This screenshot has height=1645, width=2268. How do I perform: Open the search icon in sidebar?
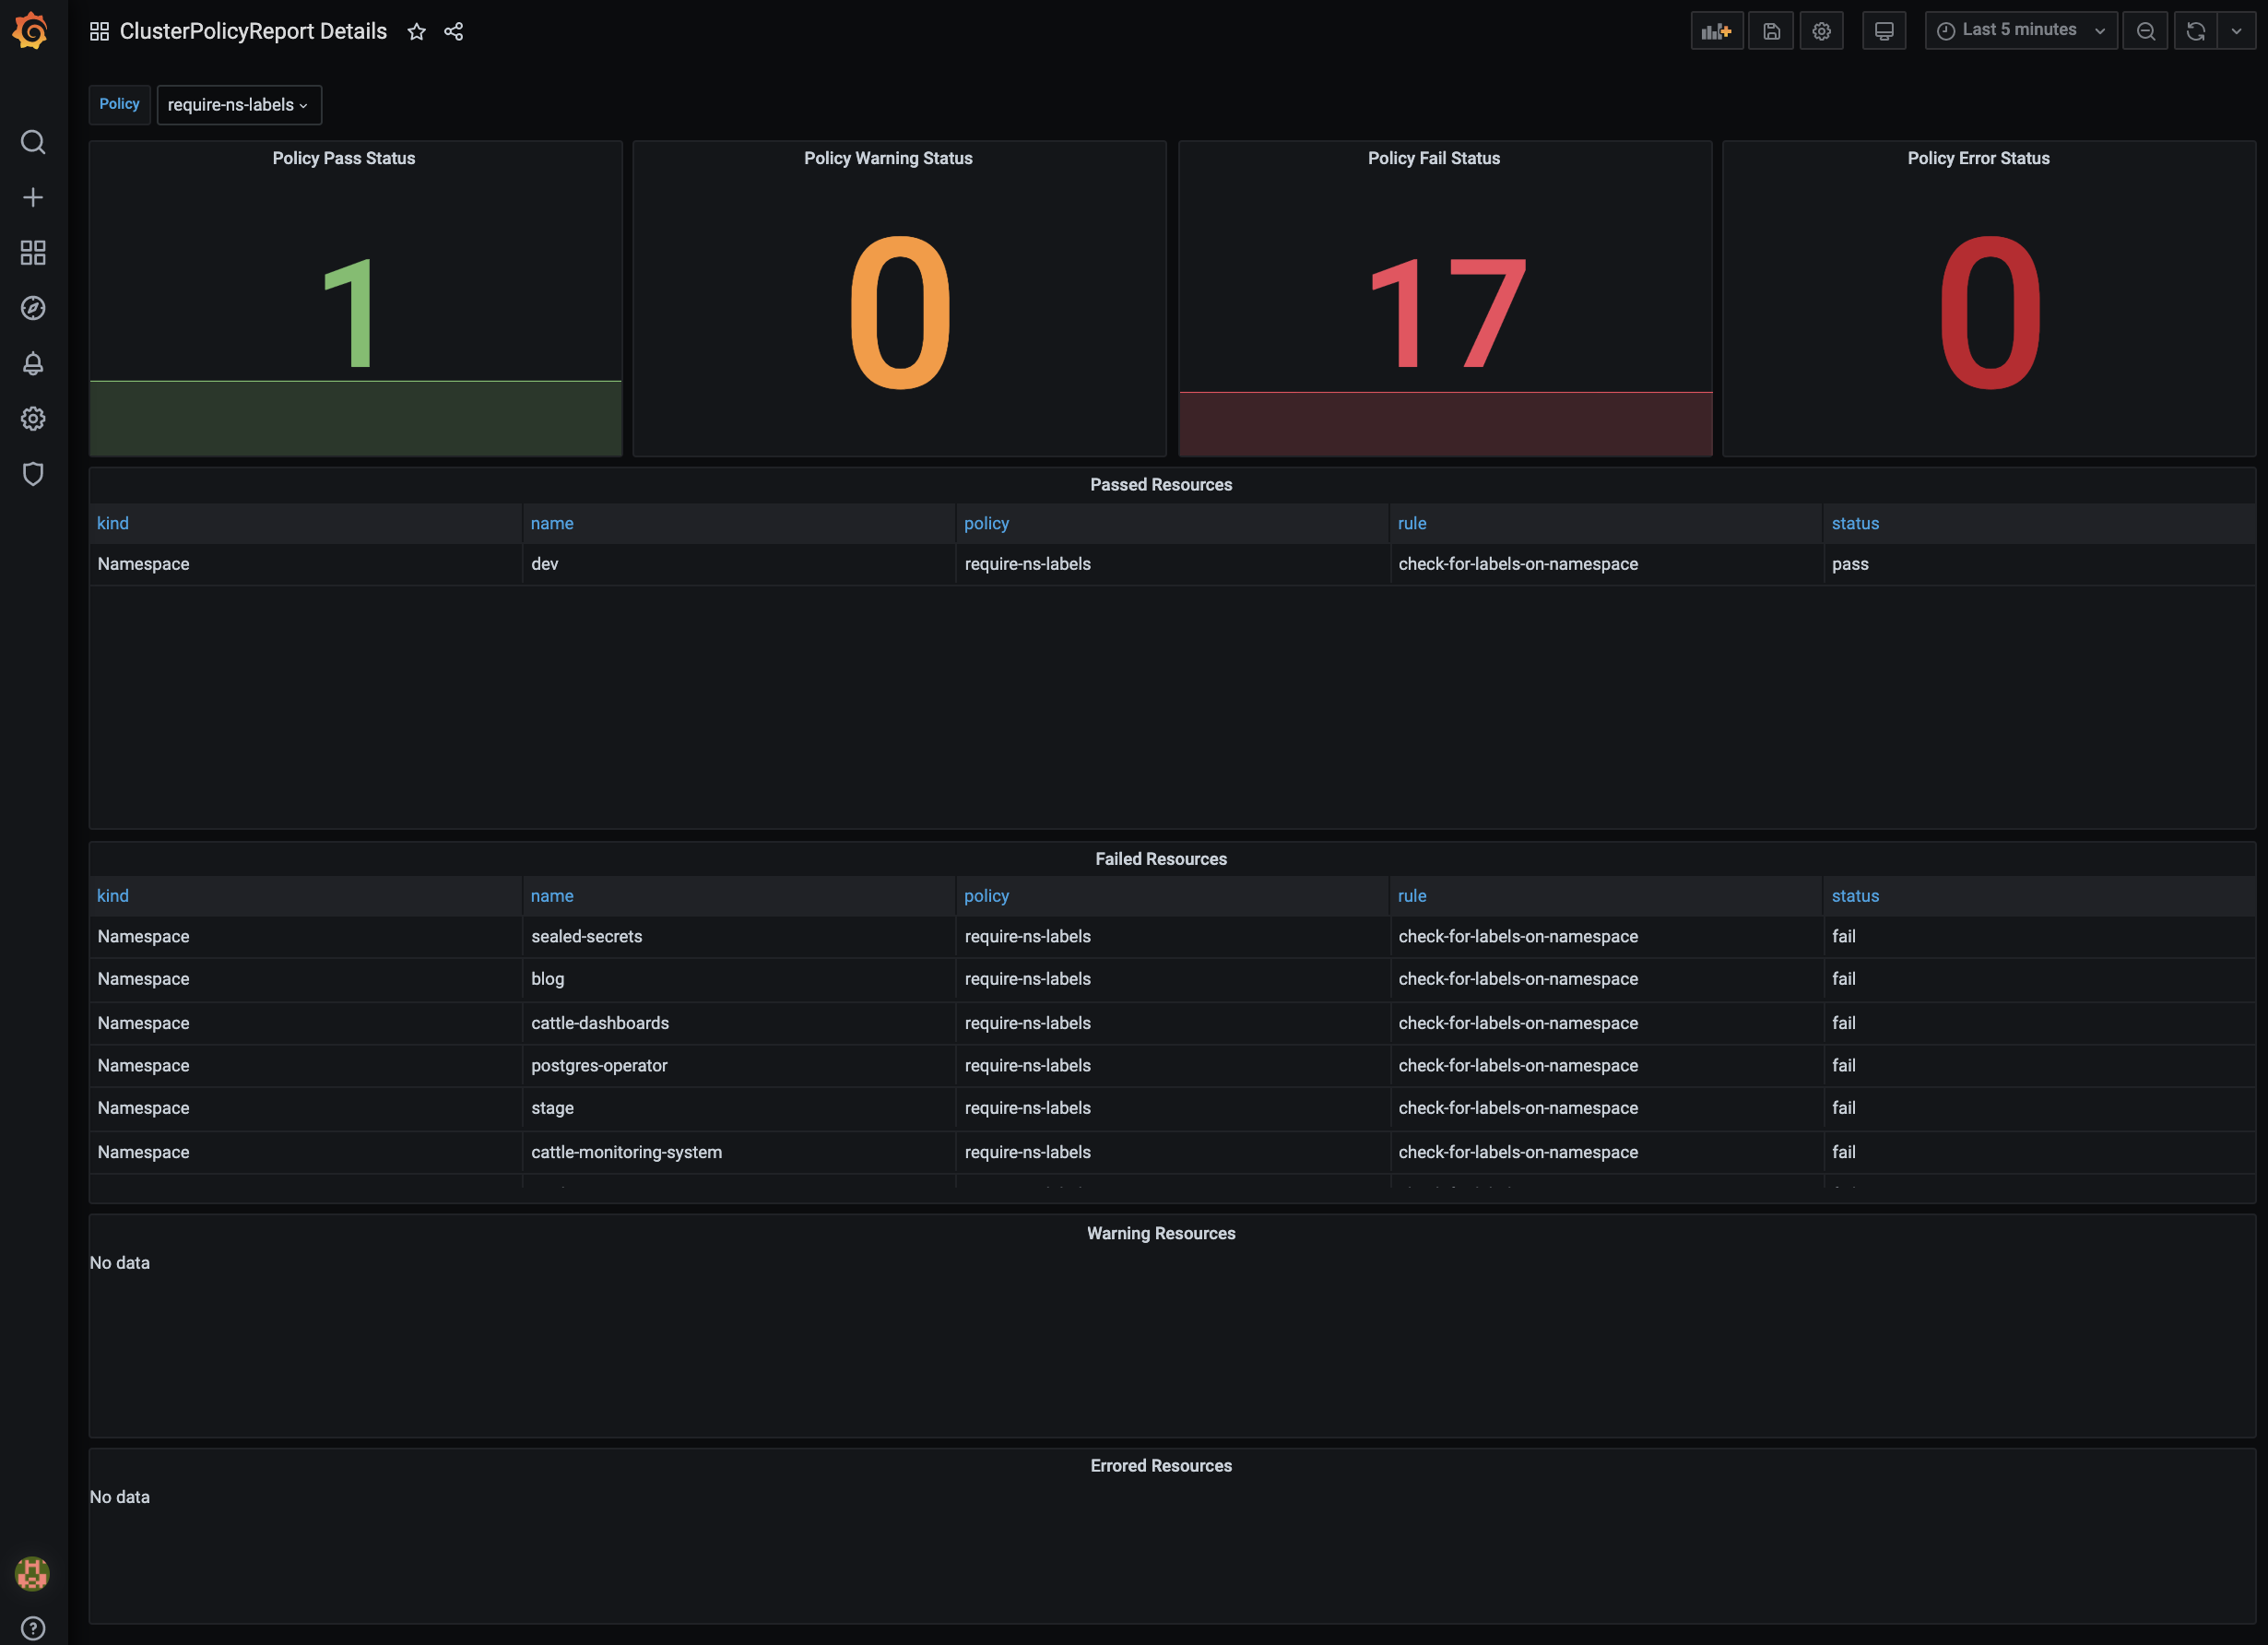pos(33,142)
